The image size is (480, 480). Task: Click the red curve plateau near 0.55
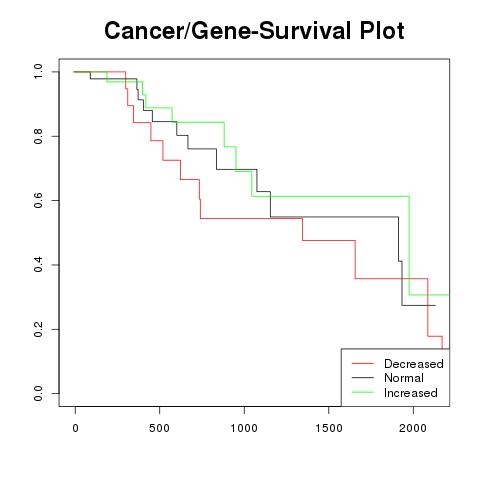tap(251, 218)
